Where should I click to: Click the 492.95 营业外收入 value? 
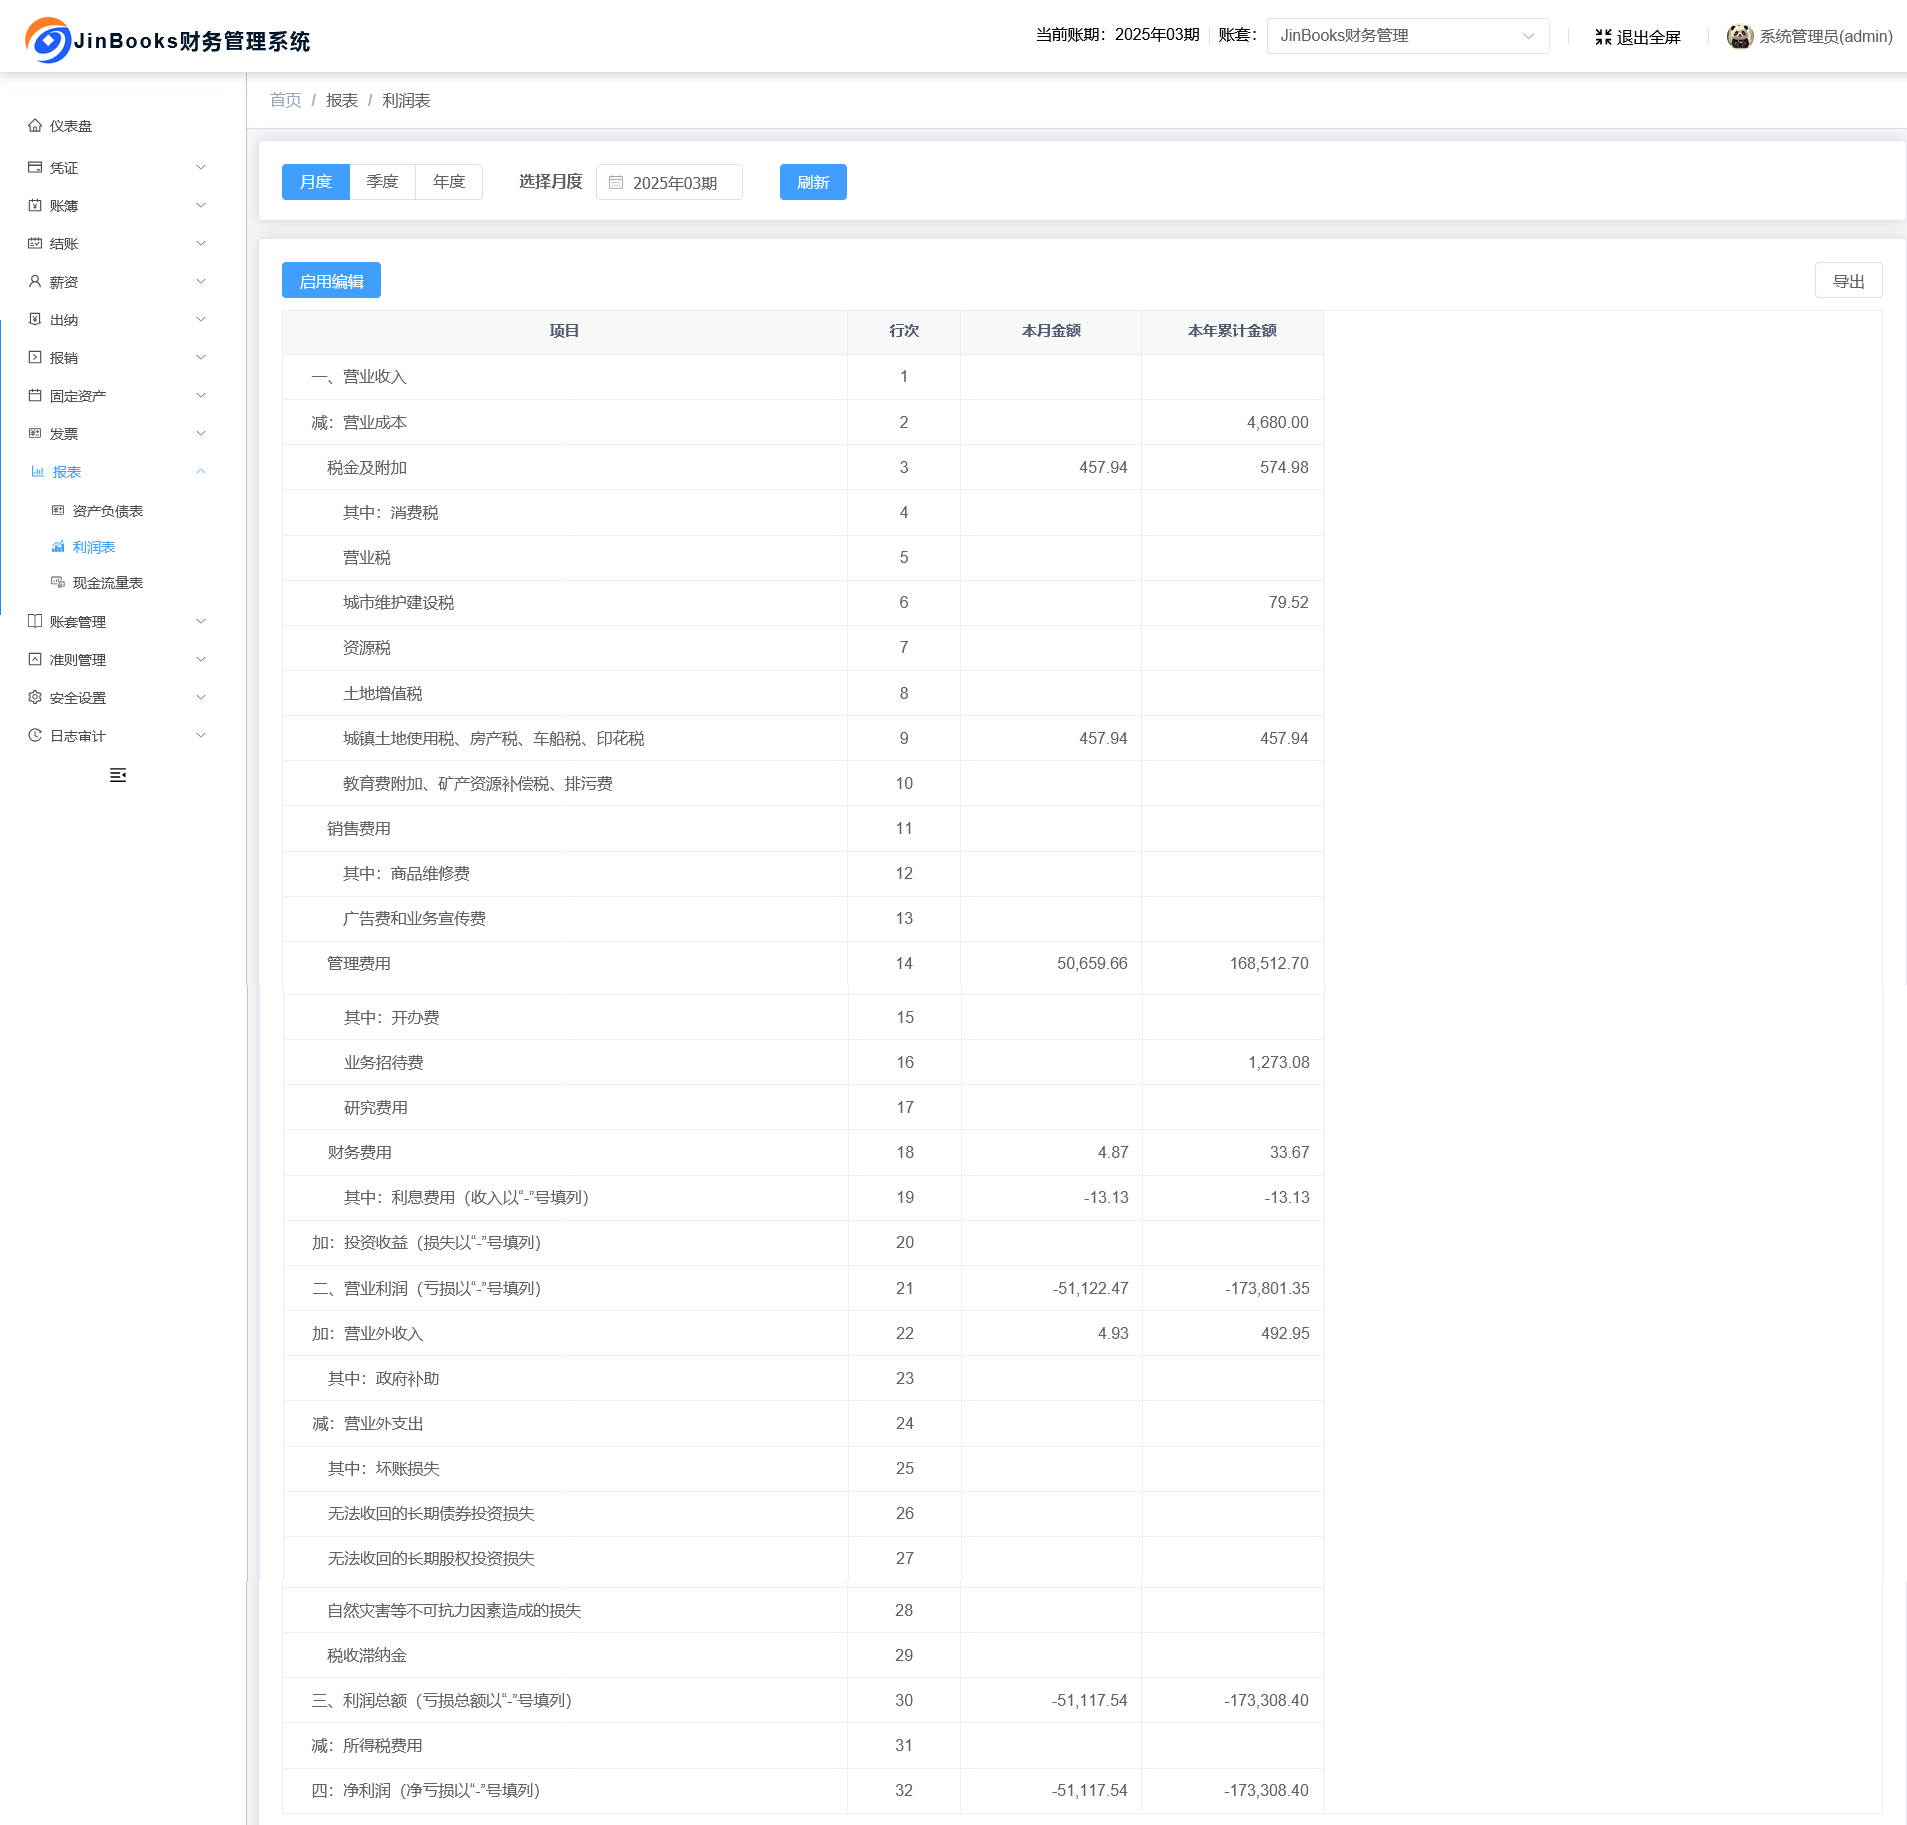pos(1285,1333)
